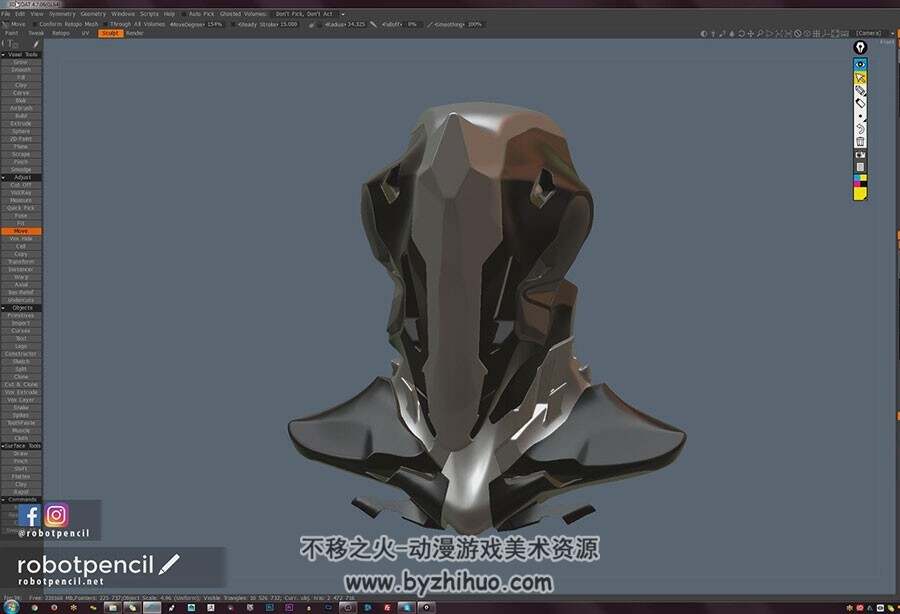Open the color palette in annotation toolbar
900x614 pixels.
[x=860, y=181]
